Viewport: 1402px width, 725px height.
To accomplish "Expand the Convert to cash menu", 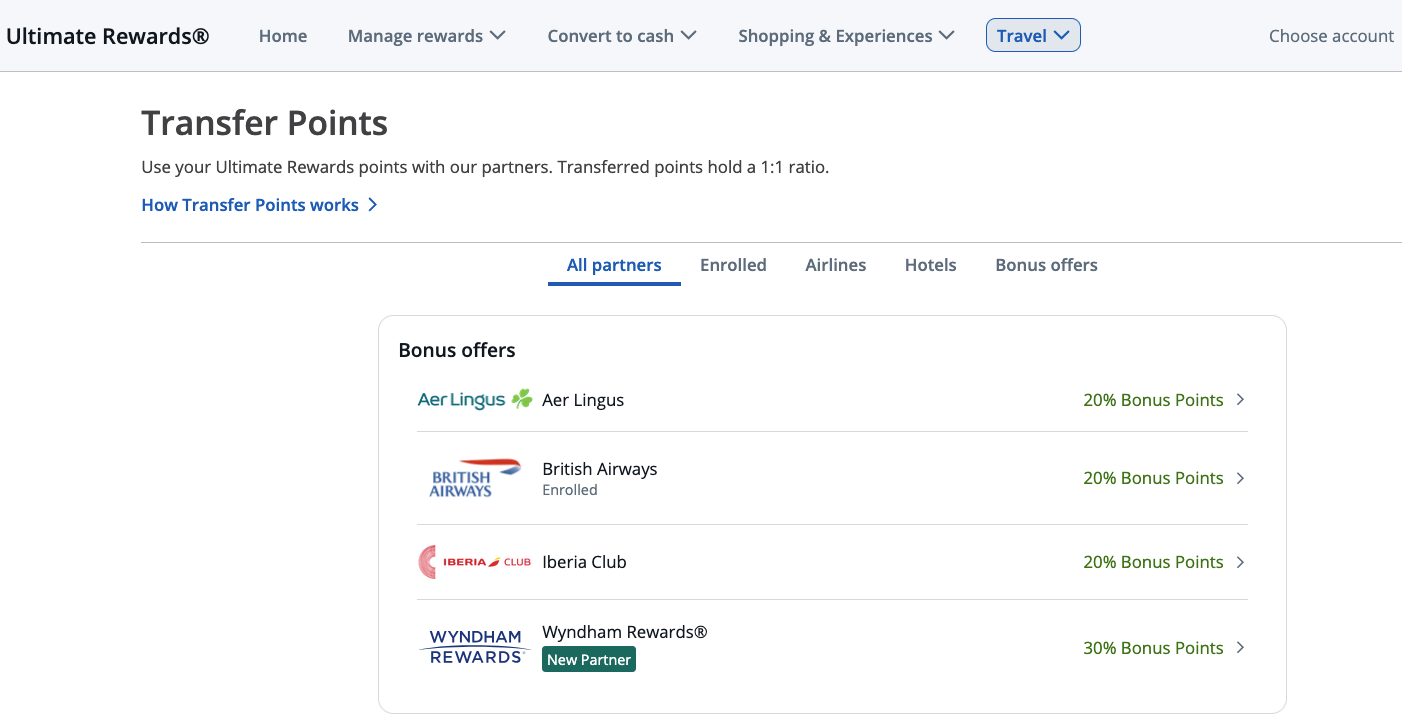I will click(x=622, y=35).
